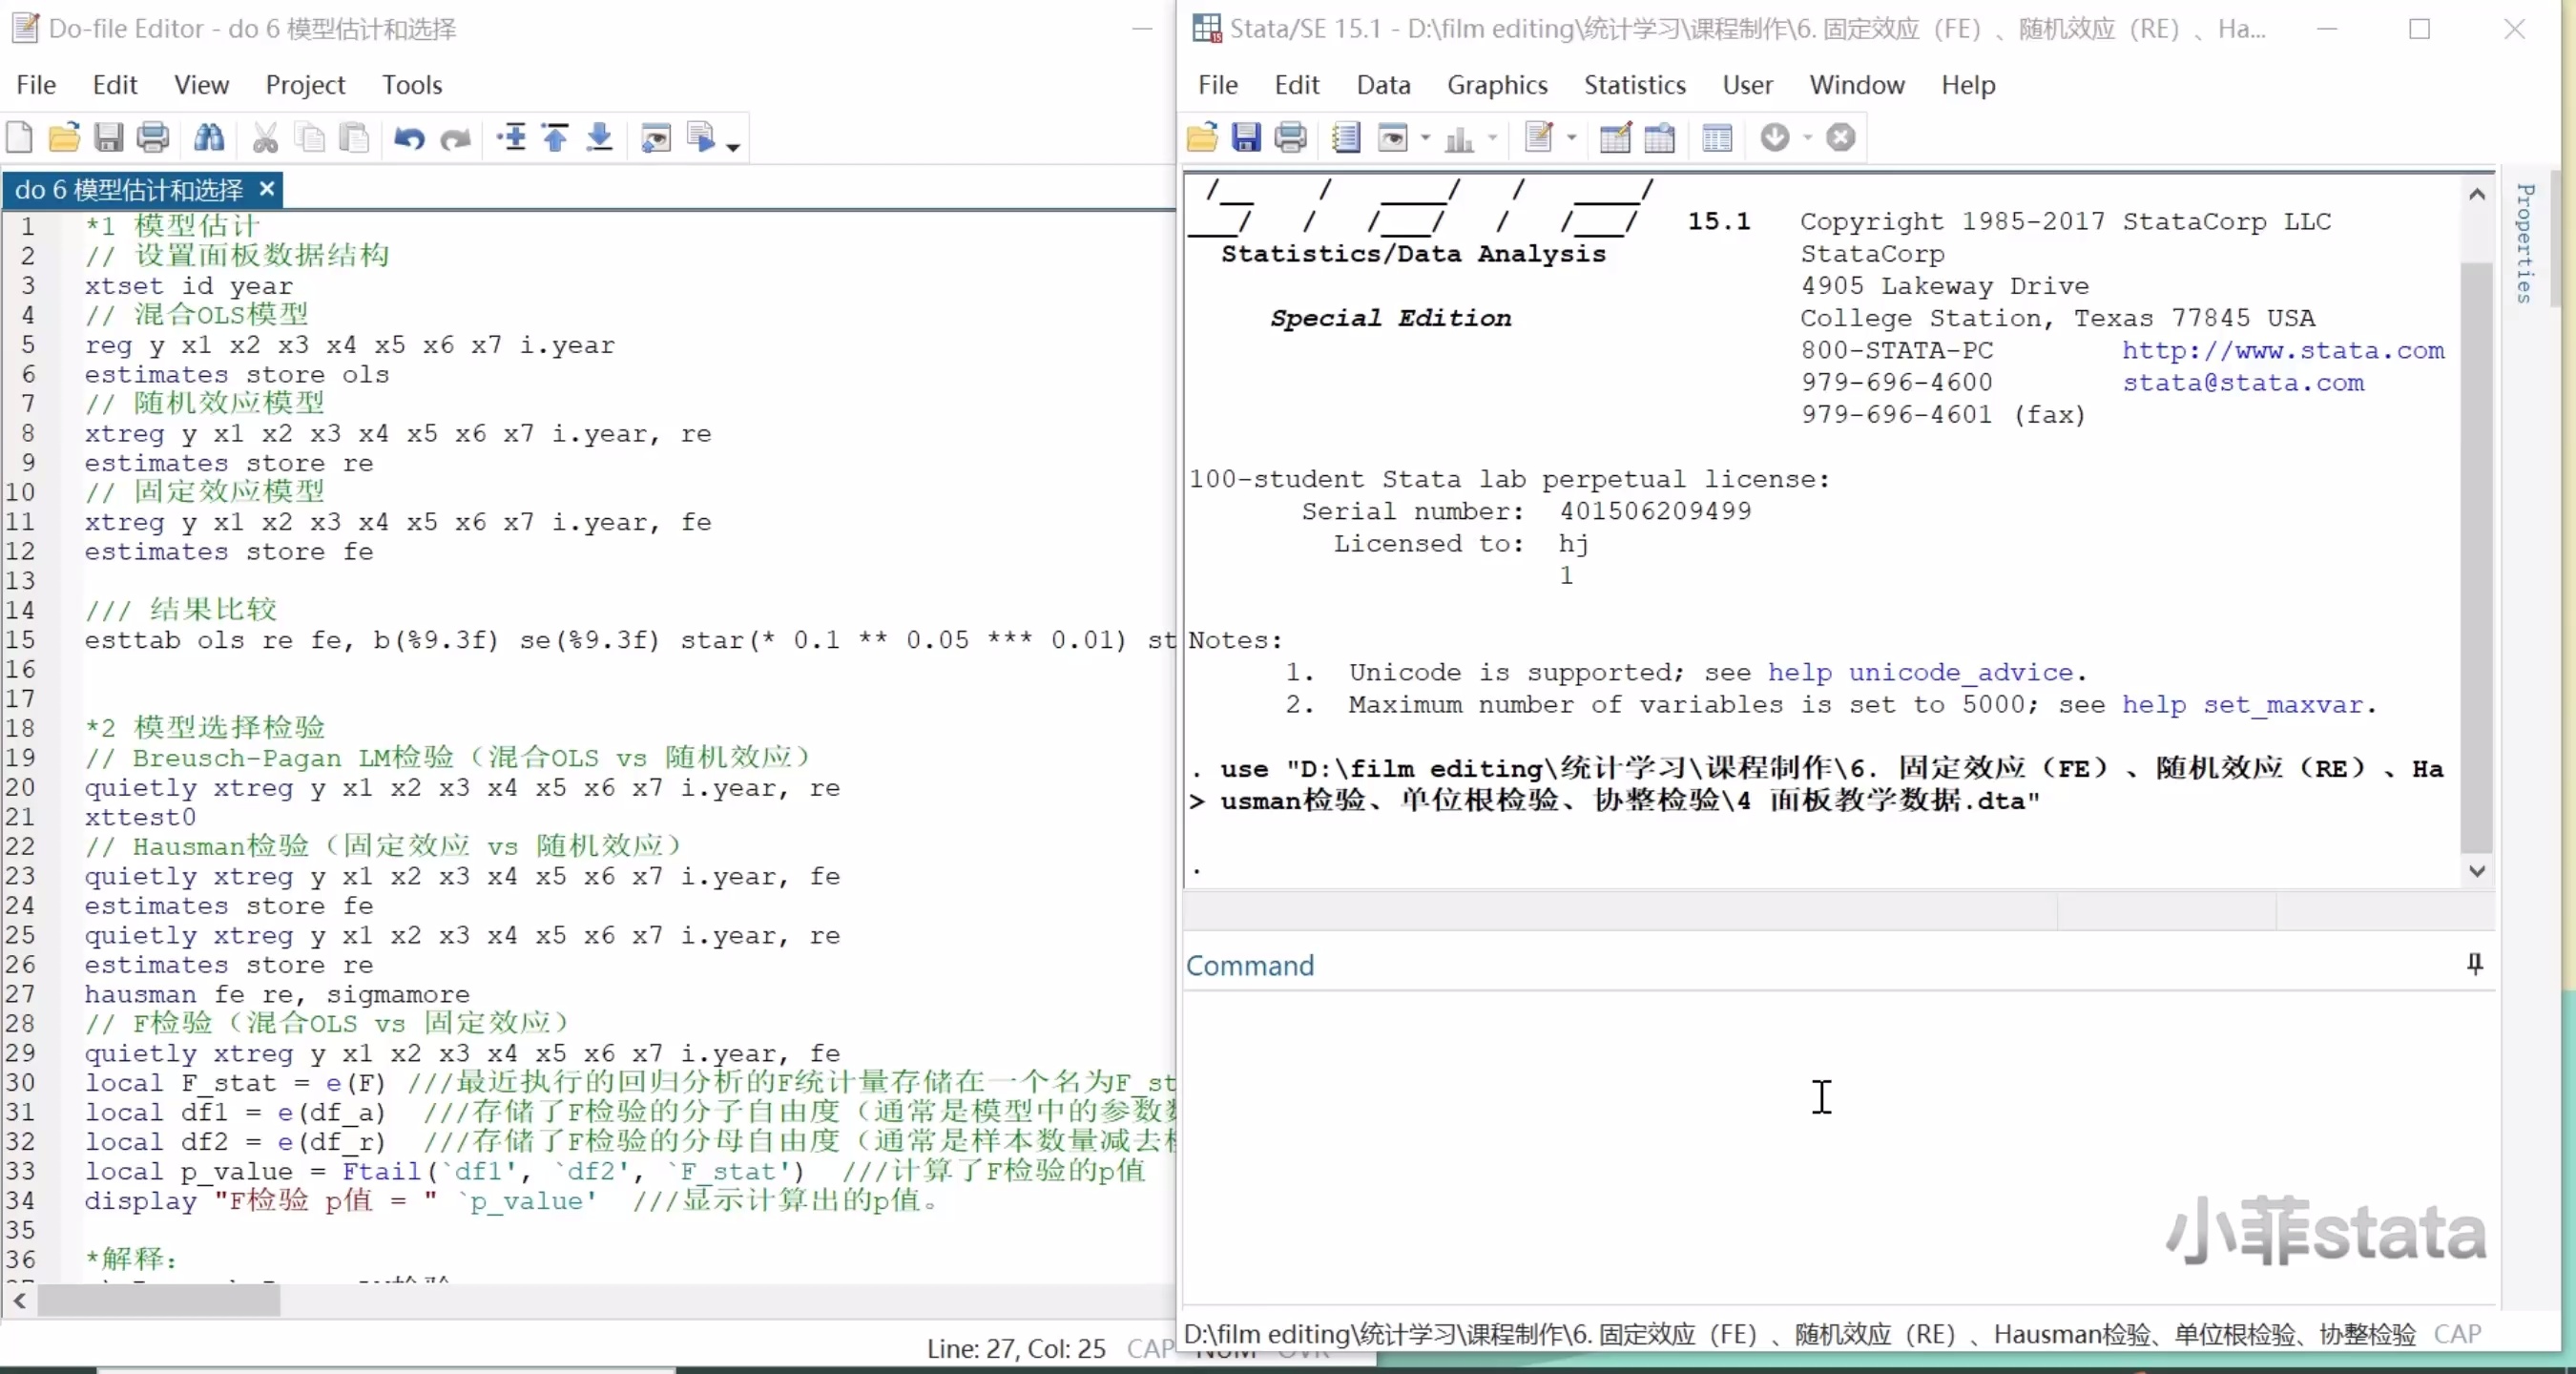Viewport: 2576px width, 1374px height.
Task: Open the Data Editor (Browse) icon
Action: pos(1659,137)
